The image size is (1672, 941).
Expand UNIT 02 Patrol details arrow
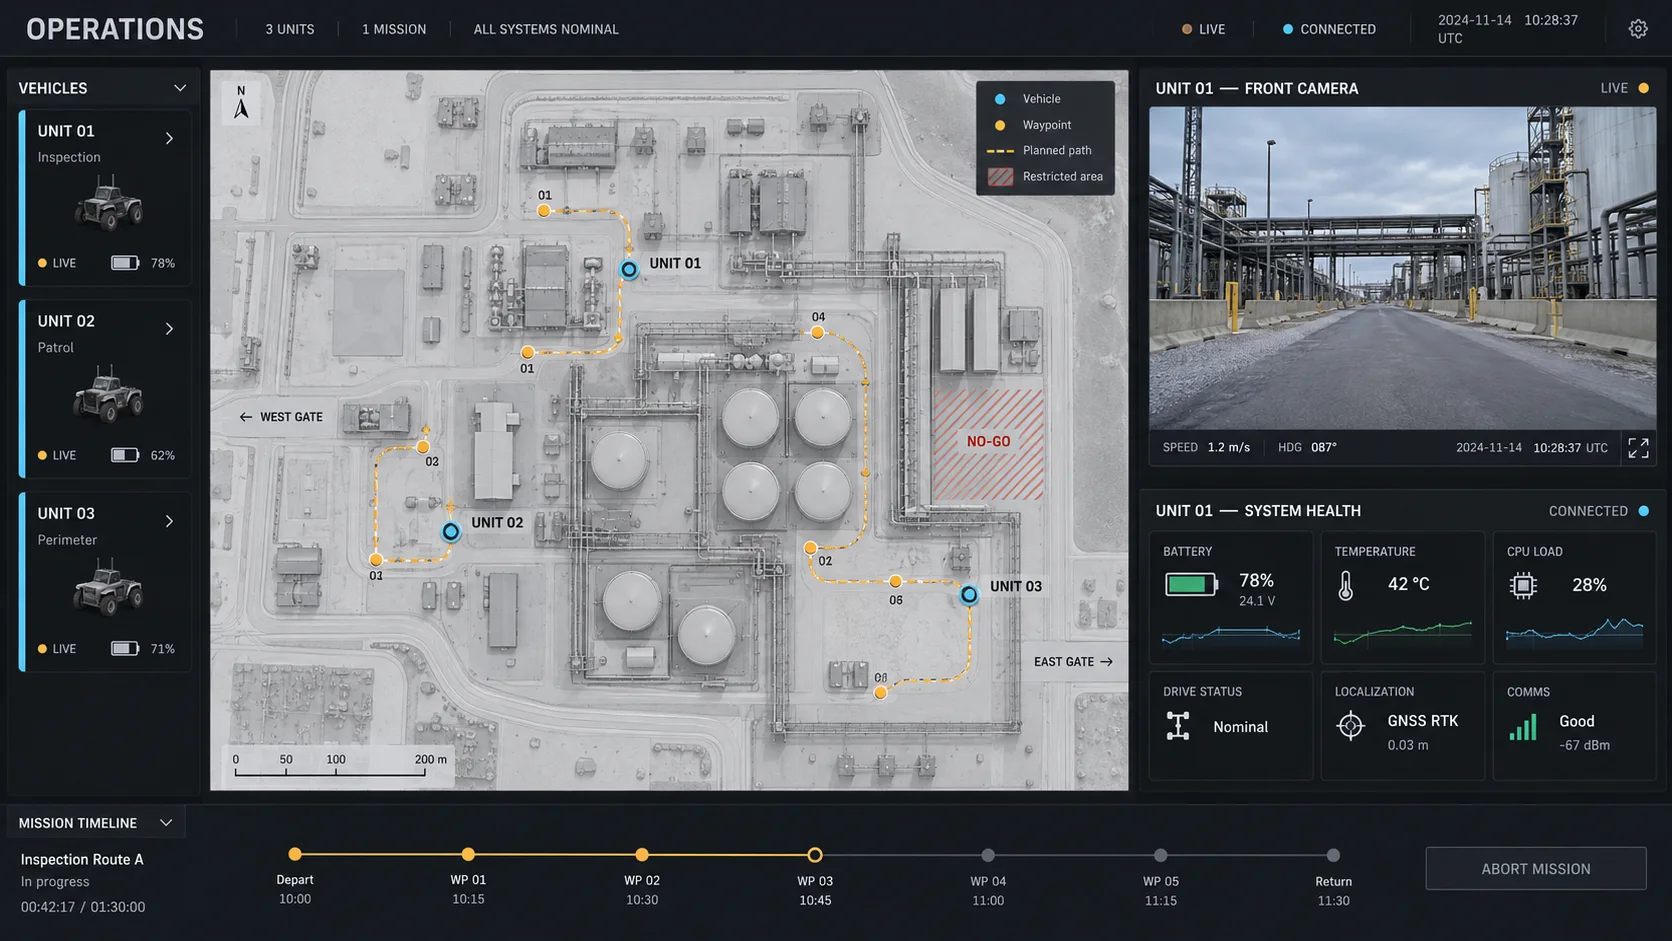169,329
